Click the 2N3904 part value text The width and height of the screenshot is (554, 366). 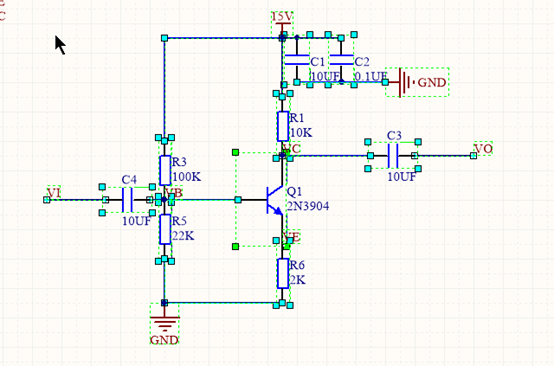point(308,206)
